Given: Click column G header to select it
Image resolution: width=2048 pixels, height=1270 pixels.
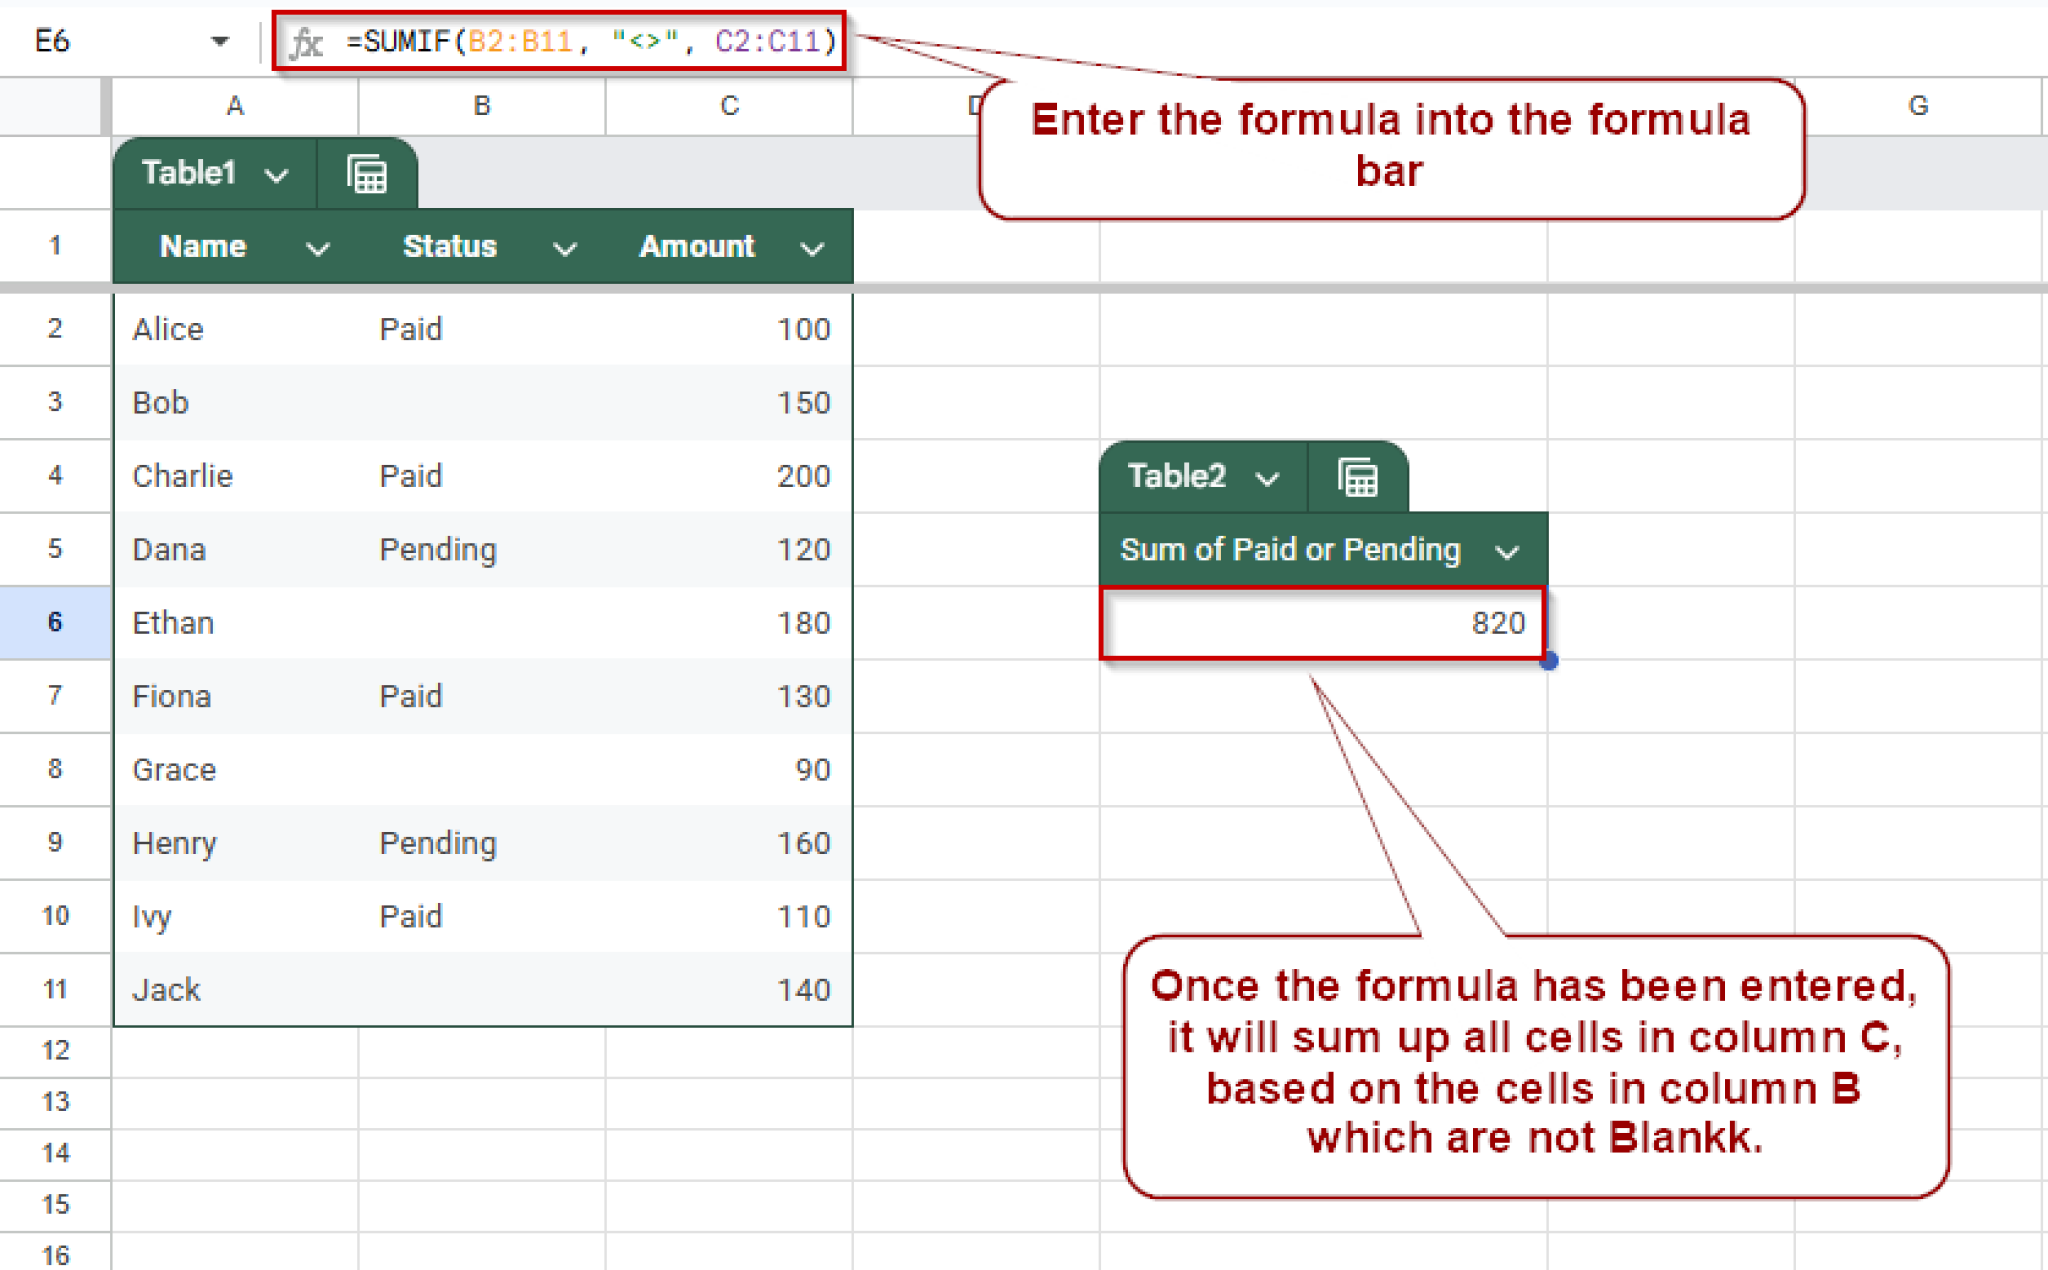Looking at the screenshot, I should tap(1919, 106).
